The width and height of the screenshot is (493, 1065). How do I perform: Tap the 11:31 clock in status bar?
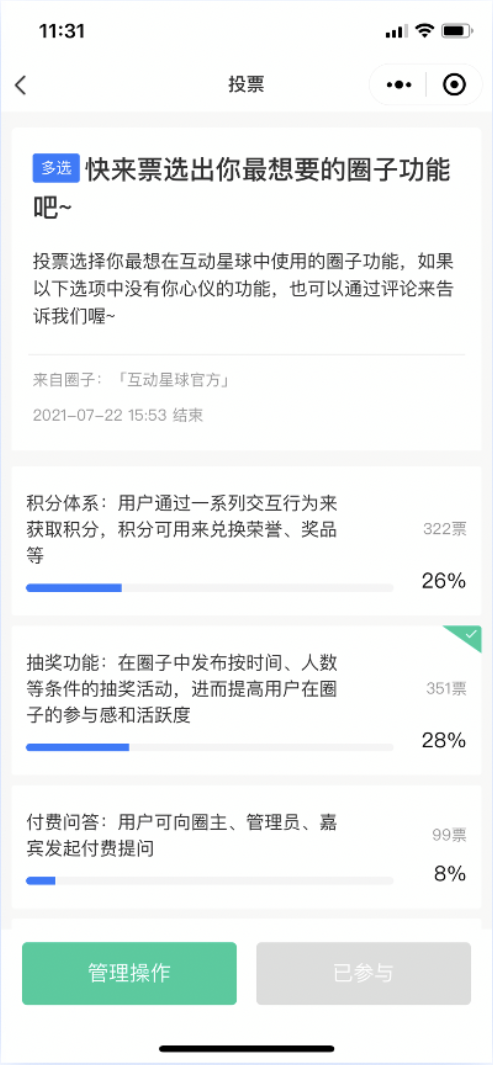pyautogui.click(x=61, y=31)
